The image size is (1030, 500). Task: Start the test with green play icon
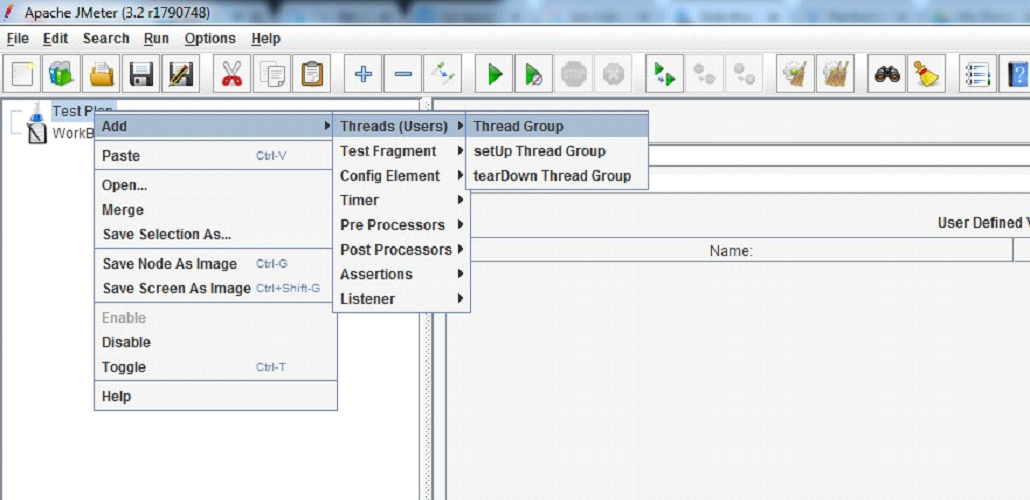click(x=494, y=74)
